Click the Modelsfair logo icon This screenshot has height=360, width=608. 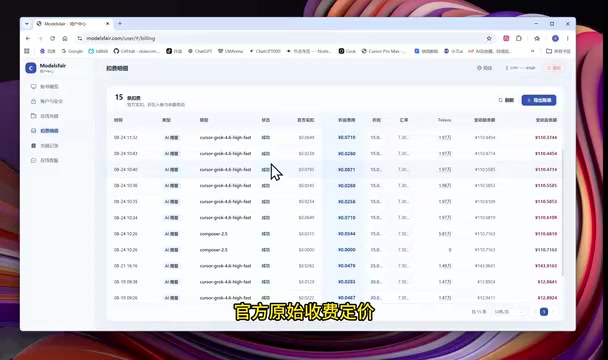click(31, 68)
